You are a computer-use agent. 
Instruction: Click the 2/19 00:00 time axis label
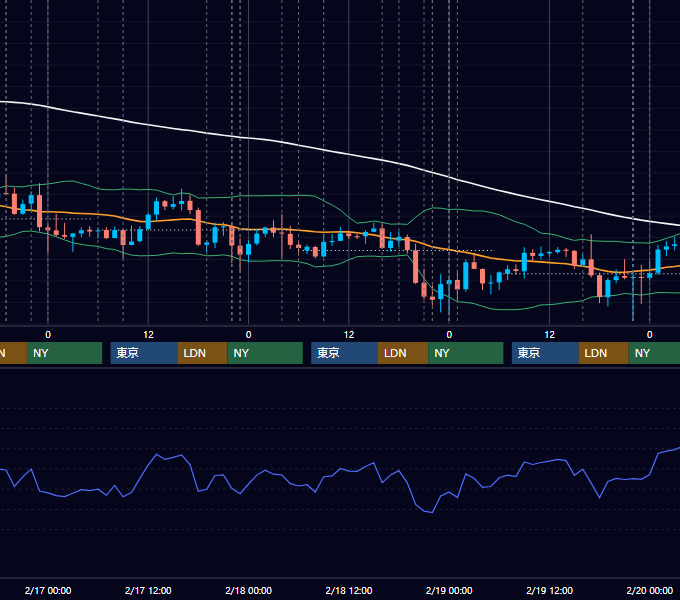[x=449, y=590]
